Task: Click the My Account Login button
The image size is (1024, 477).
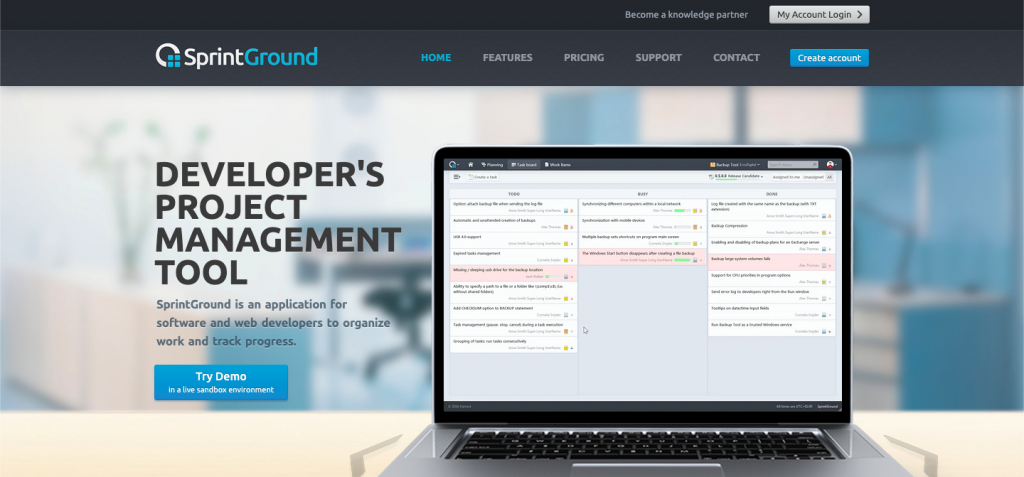Action: click(820, 14)
